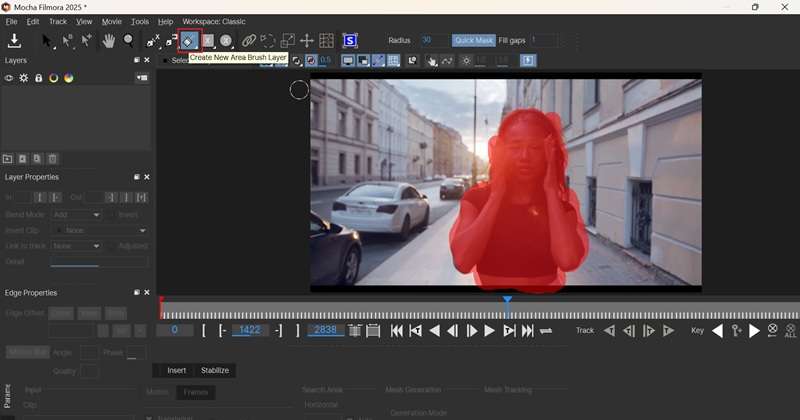Open the Blend Mode dropdown
Viewport: 800px width, 420px height.
76,215
